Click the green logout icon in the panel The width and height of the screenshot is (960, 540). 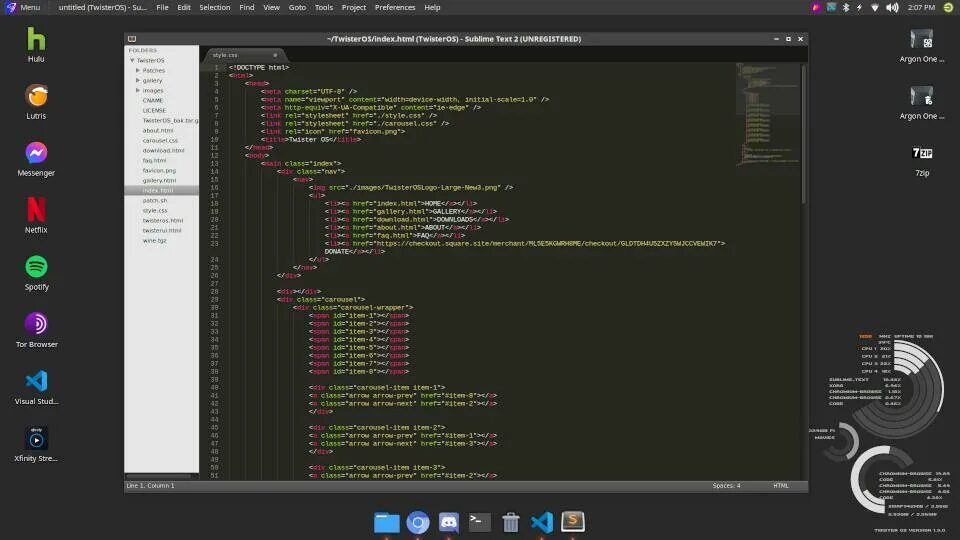pos(948,7)
